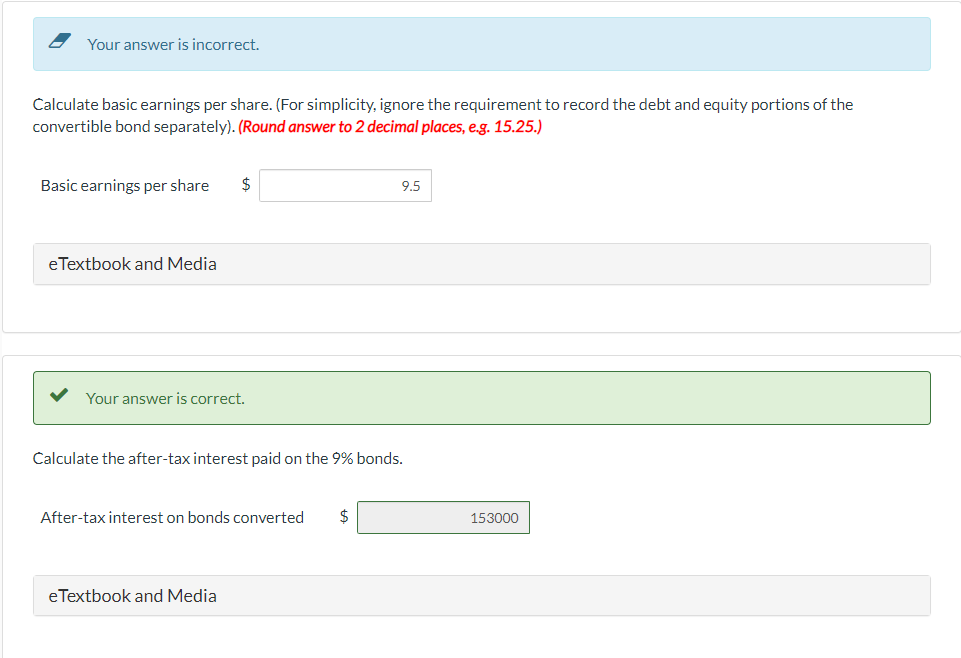Click 'Calculate basic earnings per share' question text
The width and height of the screenshot is (961, 658).
[x=443, y=116]
